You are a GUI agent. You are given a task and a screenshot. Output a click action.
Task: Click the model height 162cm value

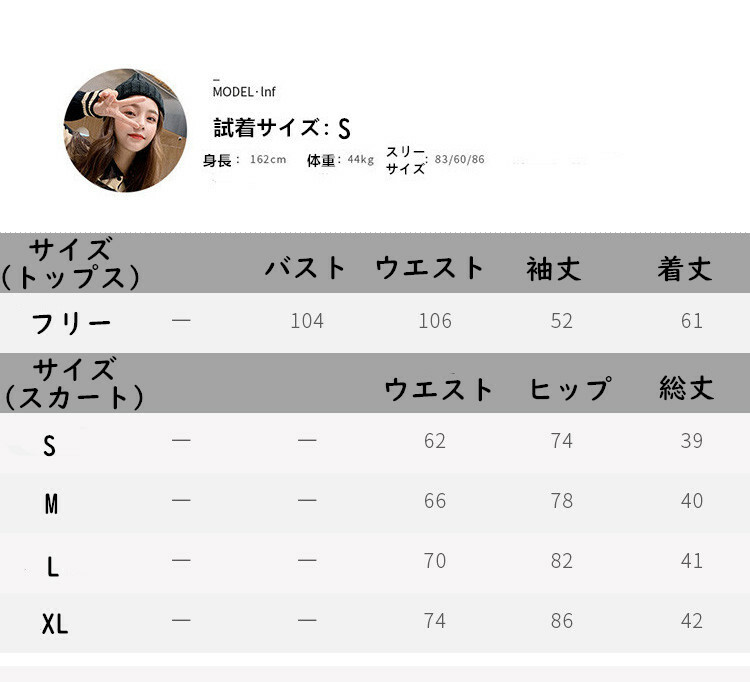point(268,160)
